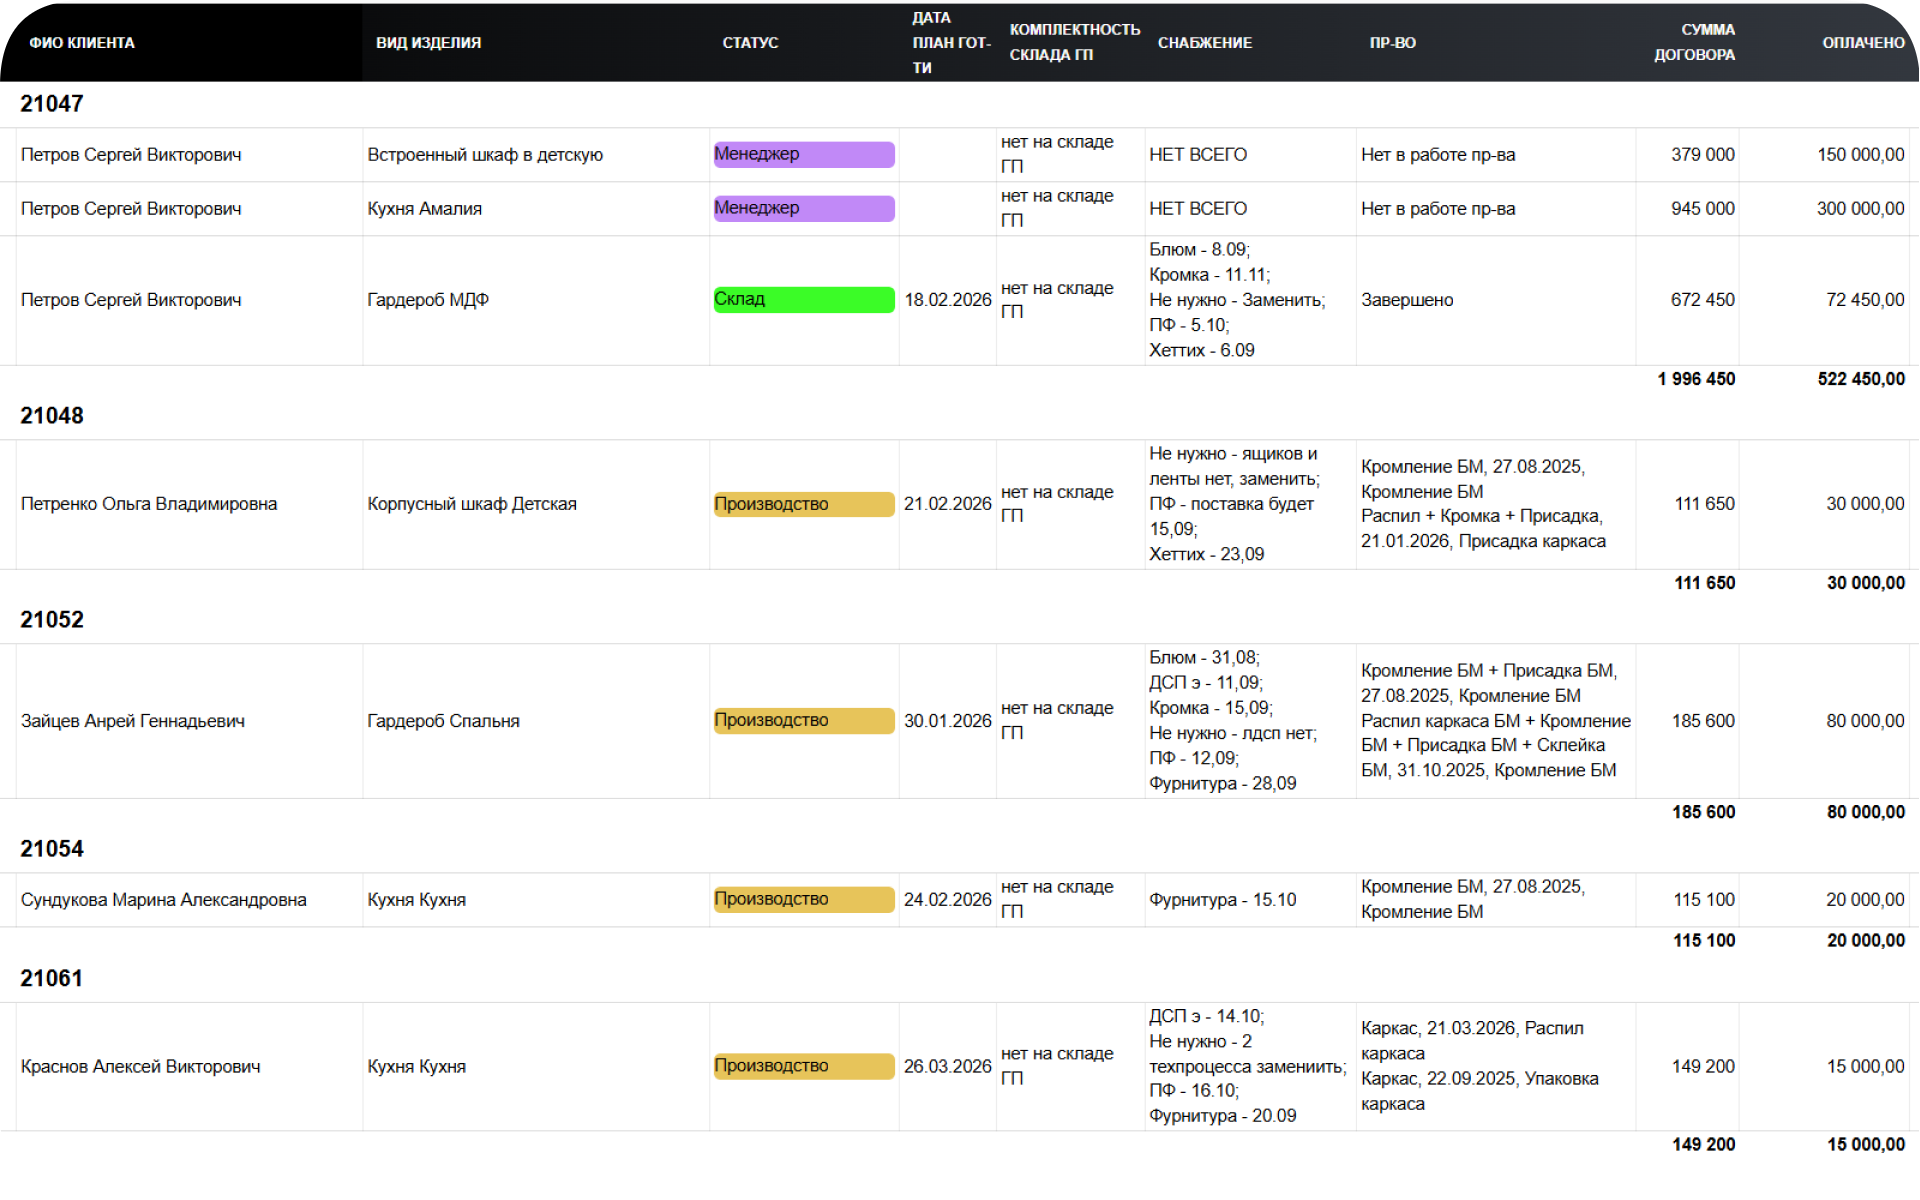The image size is (1920, 1200).
Task: Select group header 21061
Action: (x=52, y=978)
